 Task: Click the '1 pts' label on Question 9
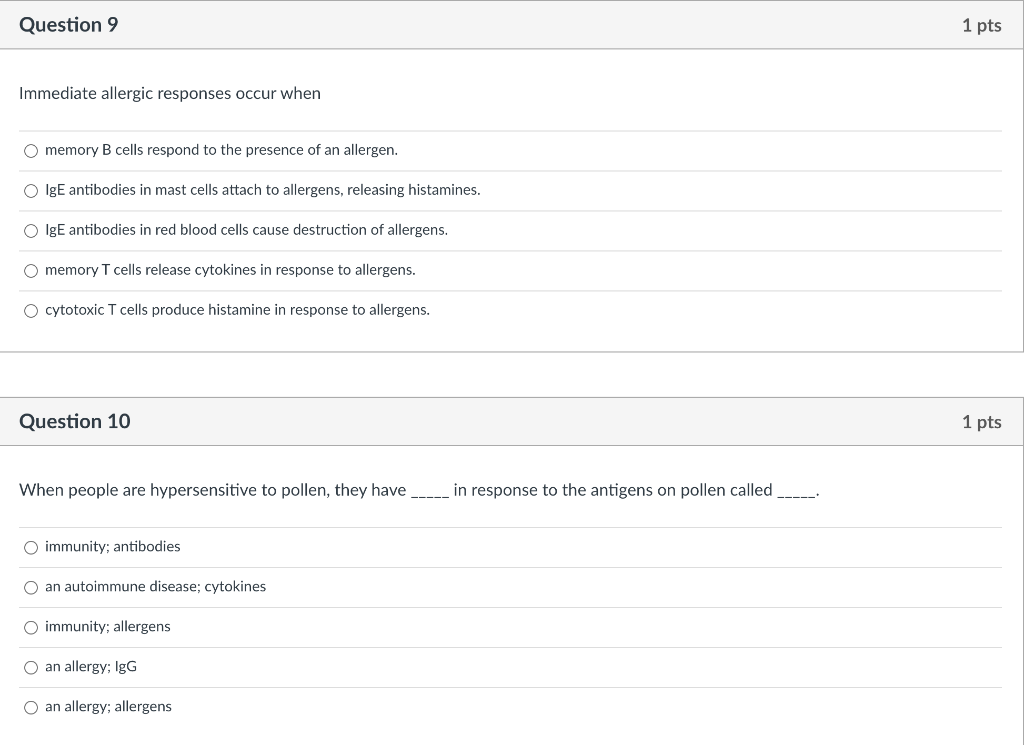click(x=982, y=25)
